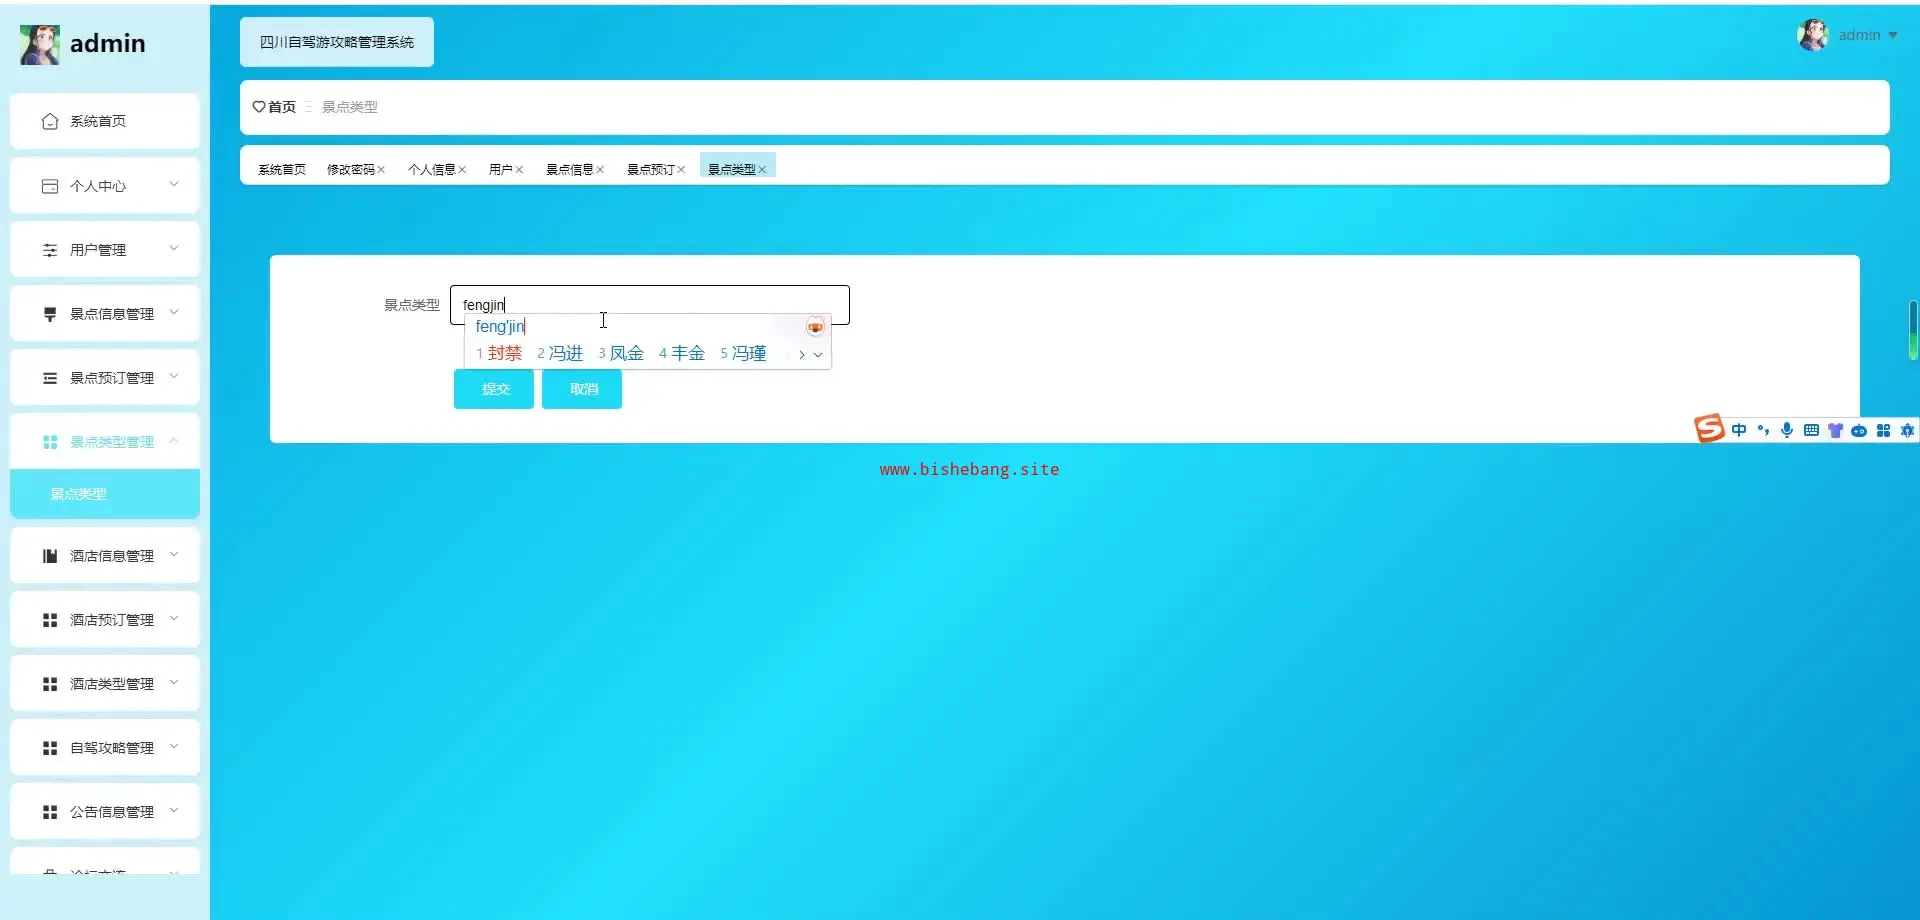
Task: Expand the IME candidate list down chevron
Action: 818,355
